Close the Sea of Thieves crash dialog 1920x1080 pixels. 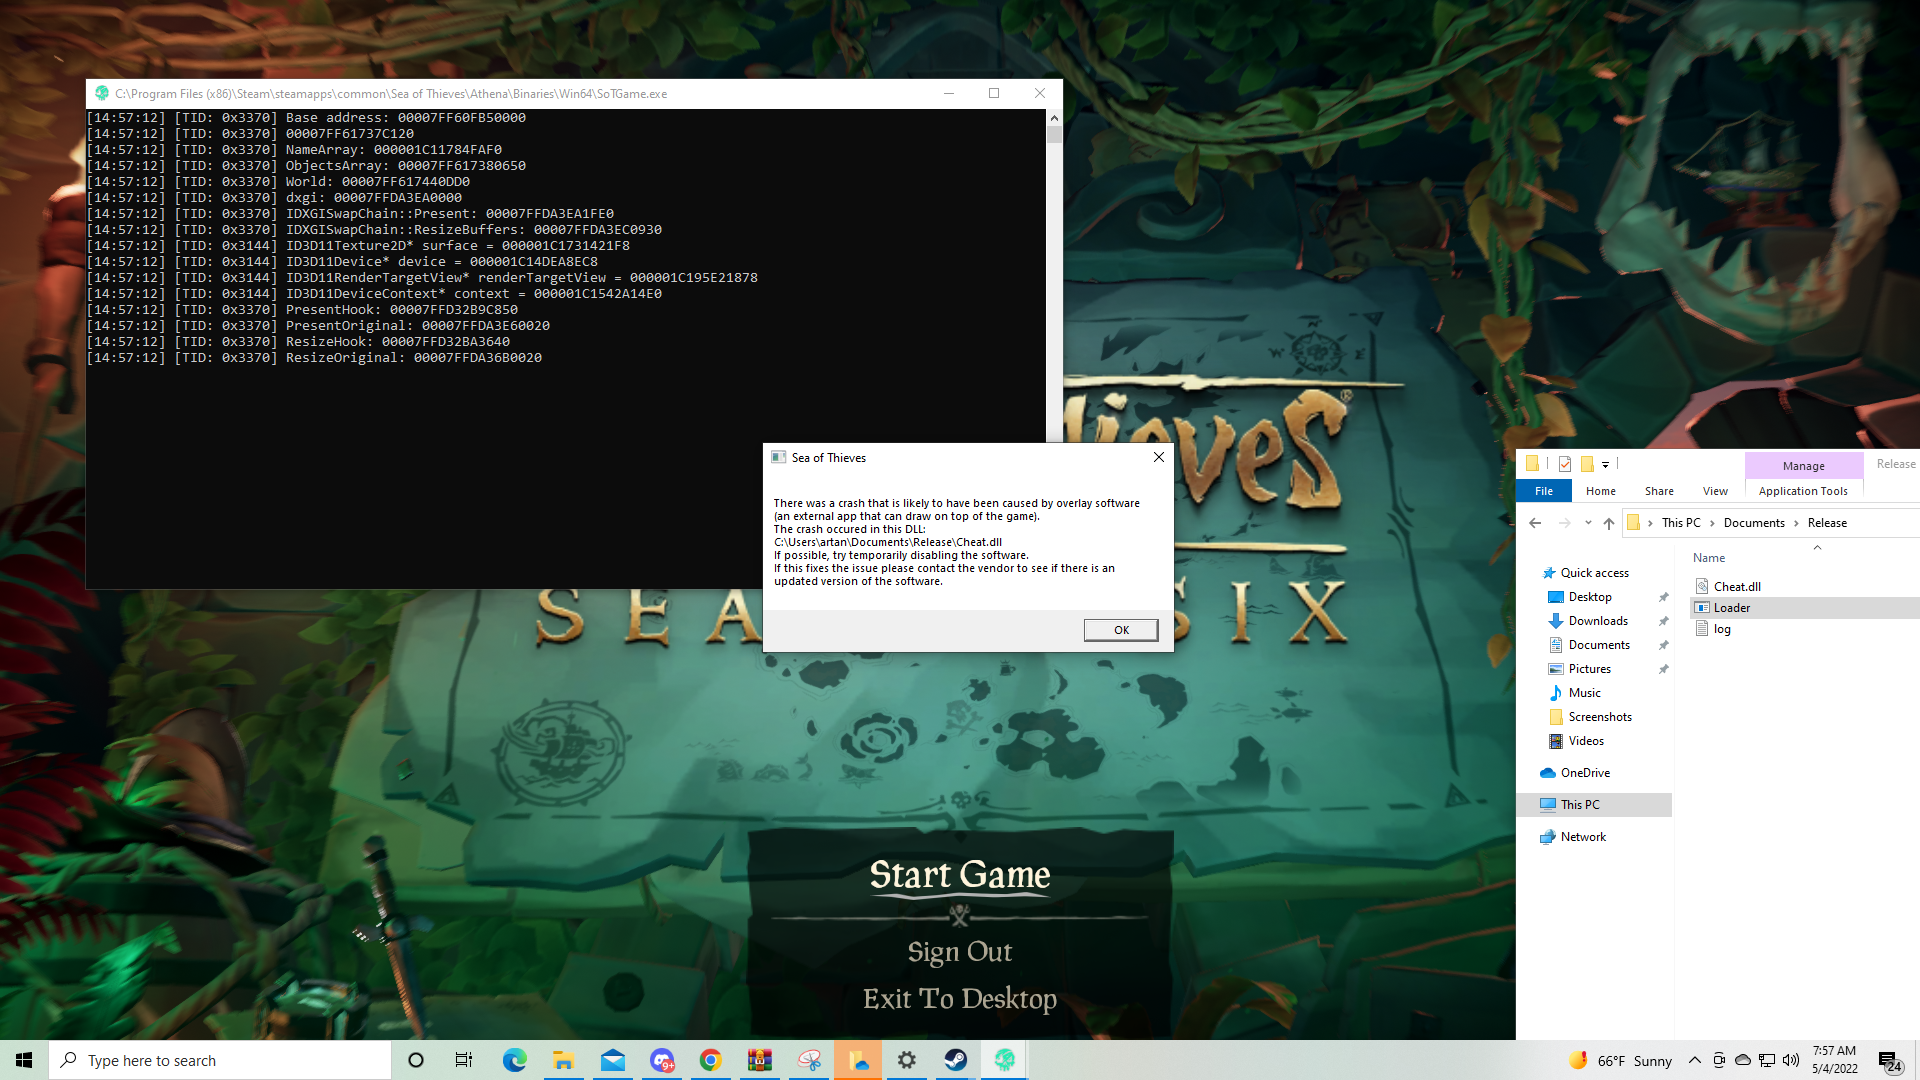[1158, 457]
